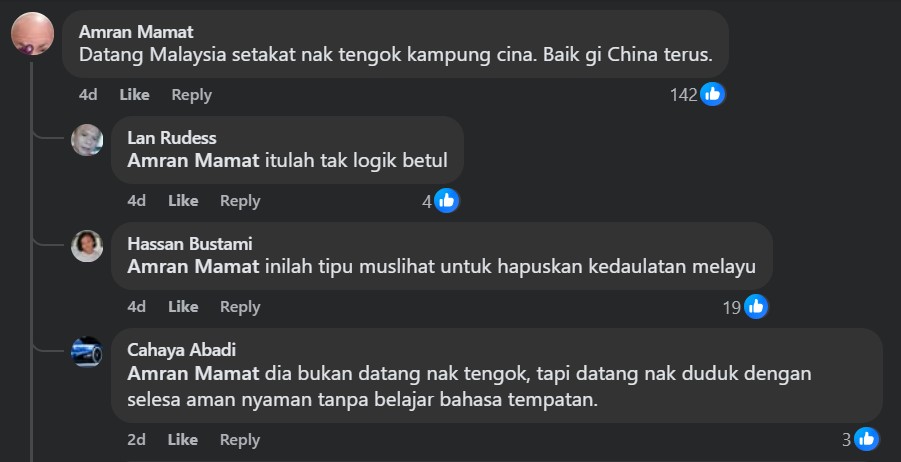Image resolution: width=901 pixels, height=462 pixels.
Task: Open Lan Rudess's avatar
Action: 87,140
